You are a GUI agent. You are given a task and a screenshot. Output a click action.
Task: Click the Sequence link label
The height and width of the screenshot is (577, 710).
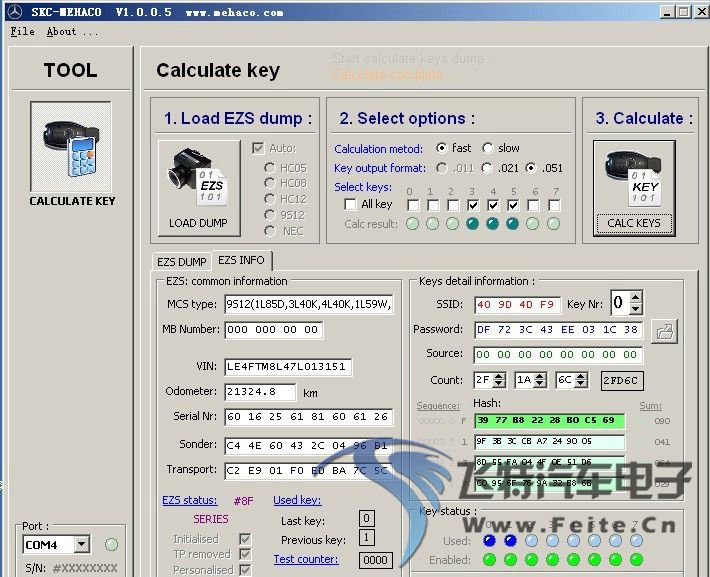coord(438,406)
